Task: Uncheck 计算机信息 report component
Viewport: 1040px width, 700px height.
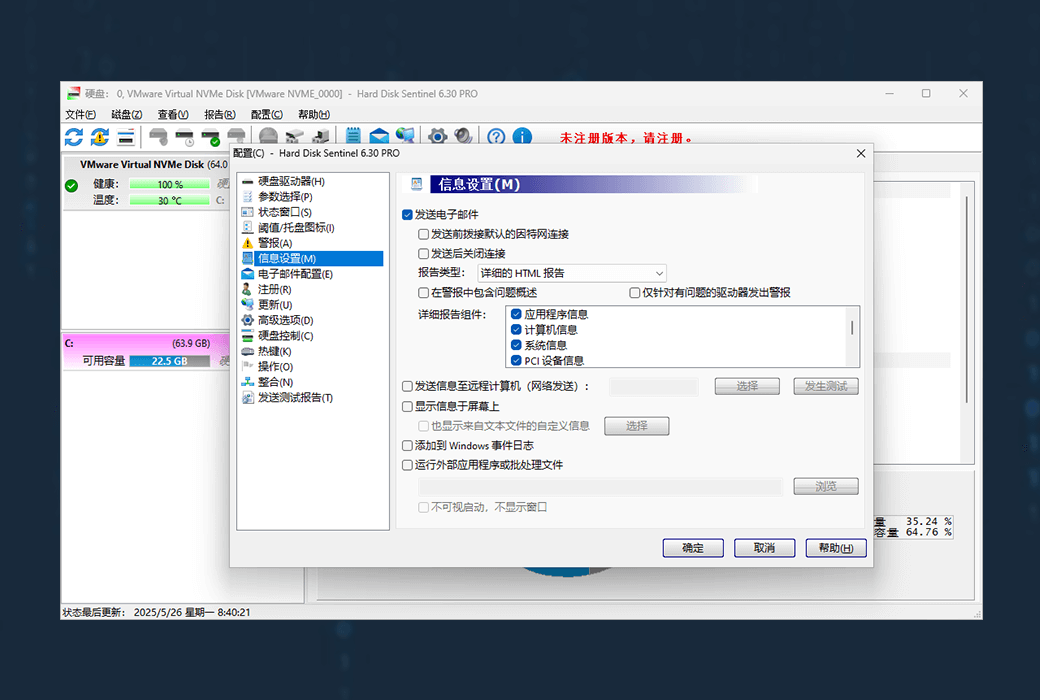Action: point(516,330)
